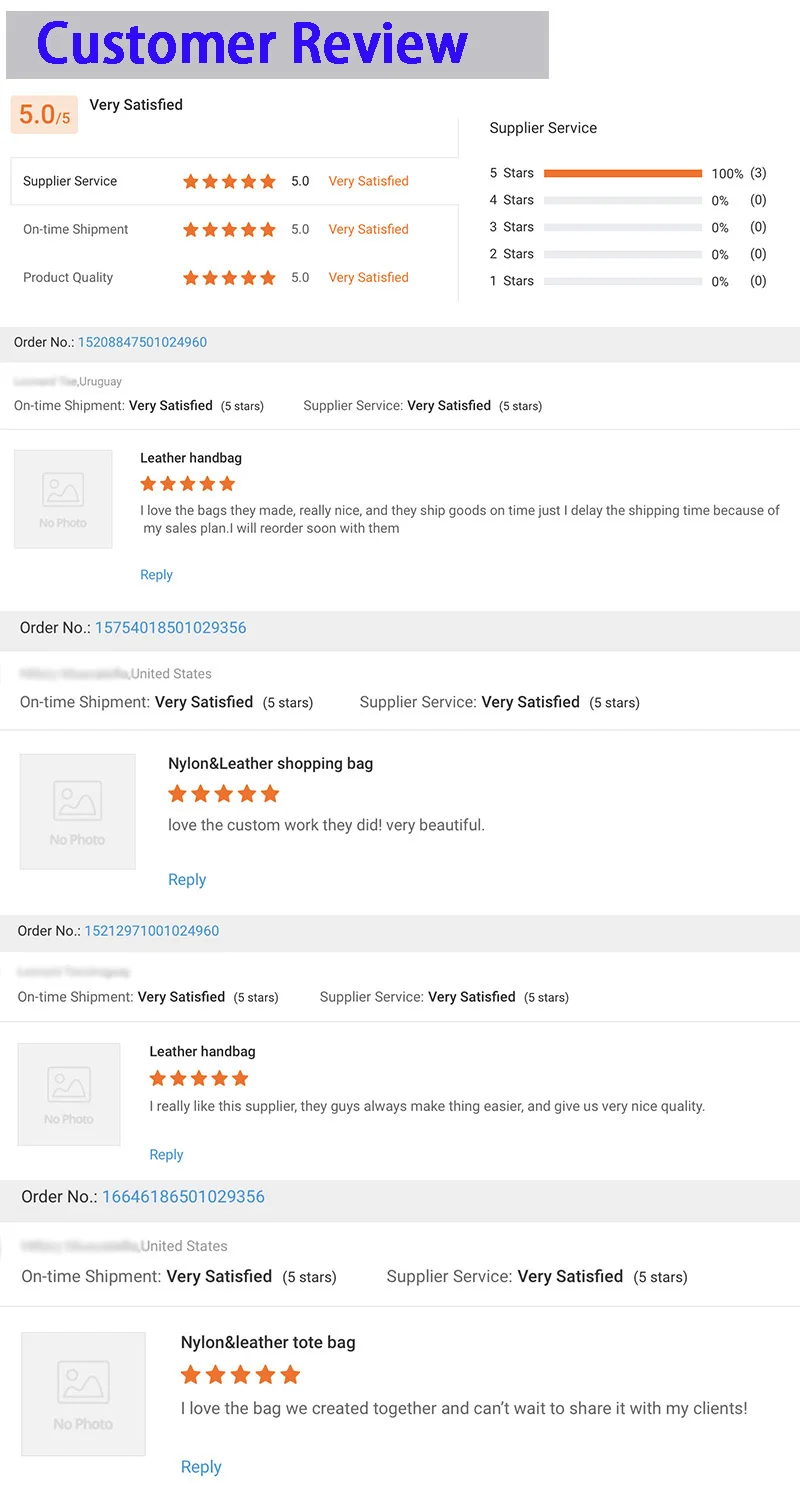
Task: Reply to the Leather handbag review
Action: click(156, 574)
